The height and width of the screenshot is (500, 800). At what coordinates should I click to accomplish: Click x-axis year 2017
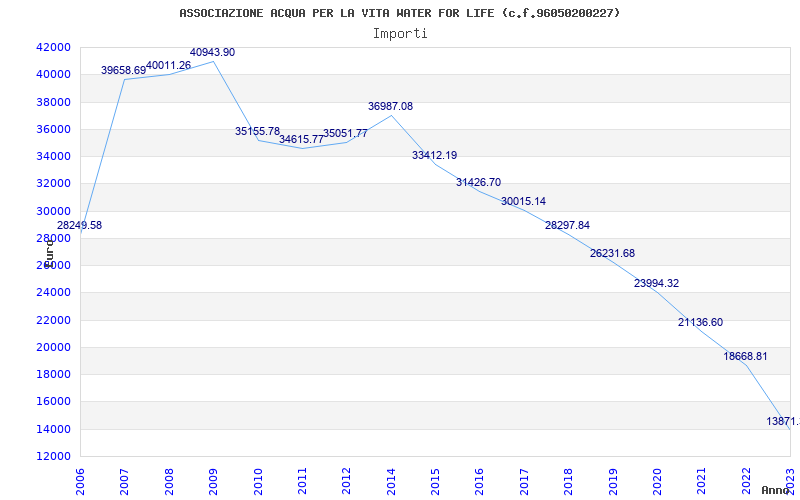point(524,482)
